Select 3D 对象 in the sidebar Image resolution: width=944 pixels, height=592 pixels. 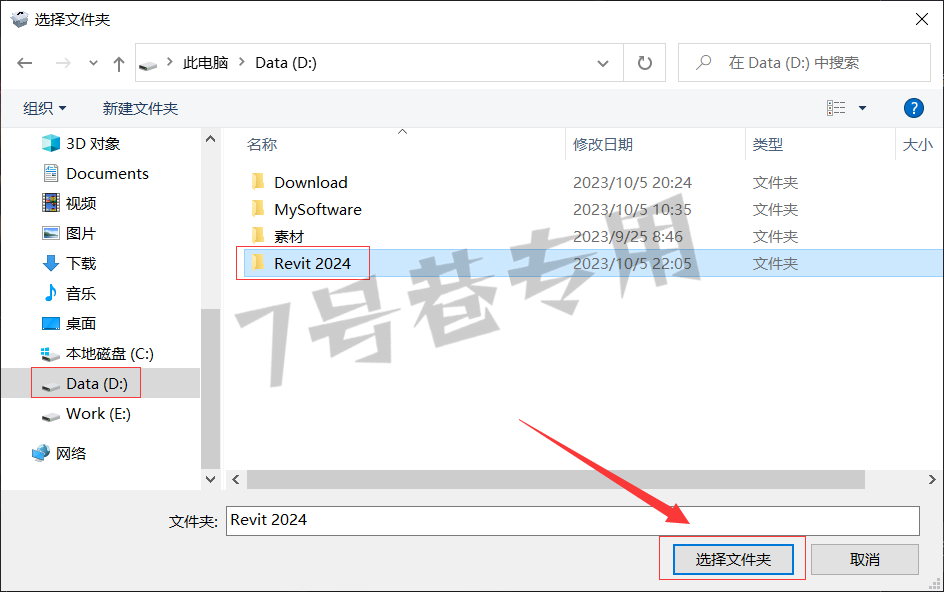click(x=93, y=143)
